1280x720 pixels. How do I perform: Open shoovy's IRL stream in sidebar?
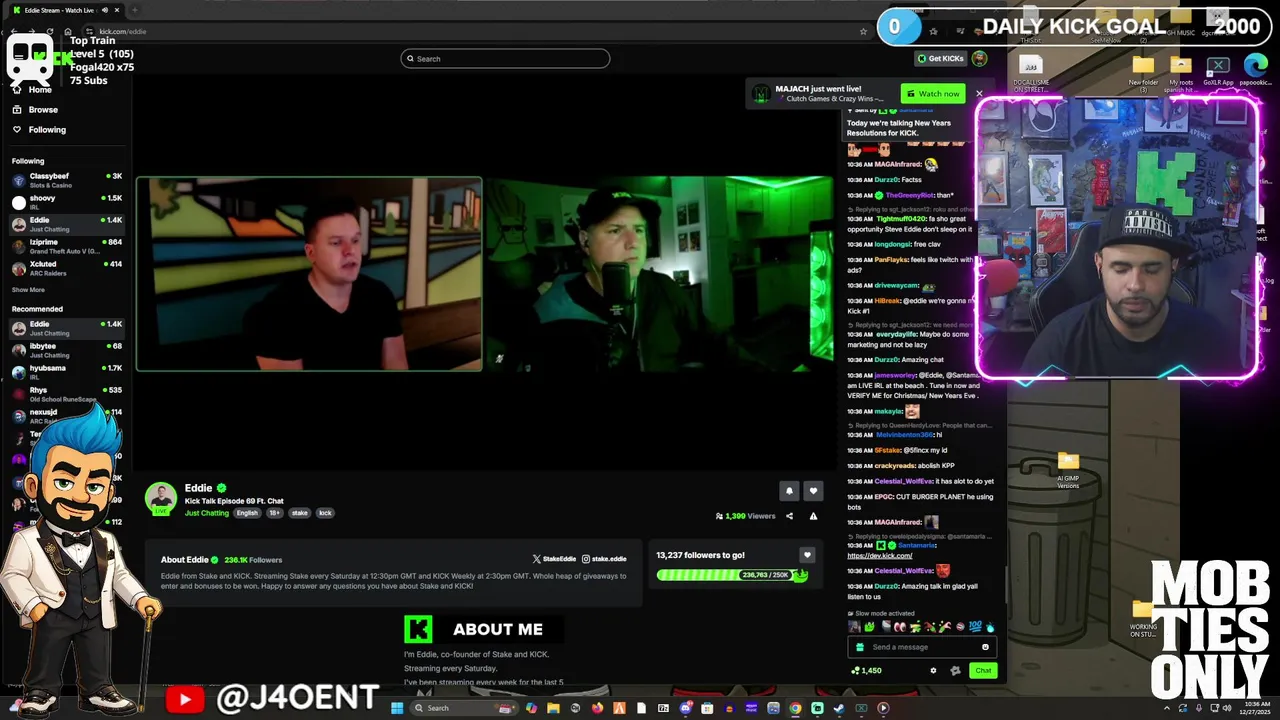click(x=66, y=202)
